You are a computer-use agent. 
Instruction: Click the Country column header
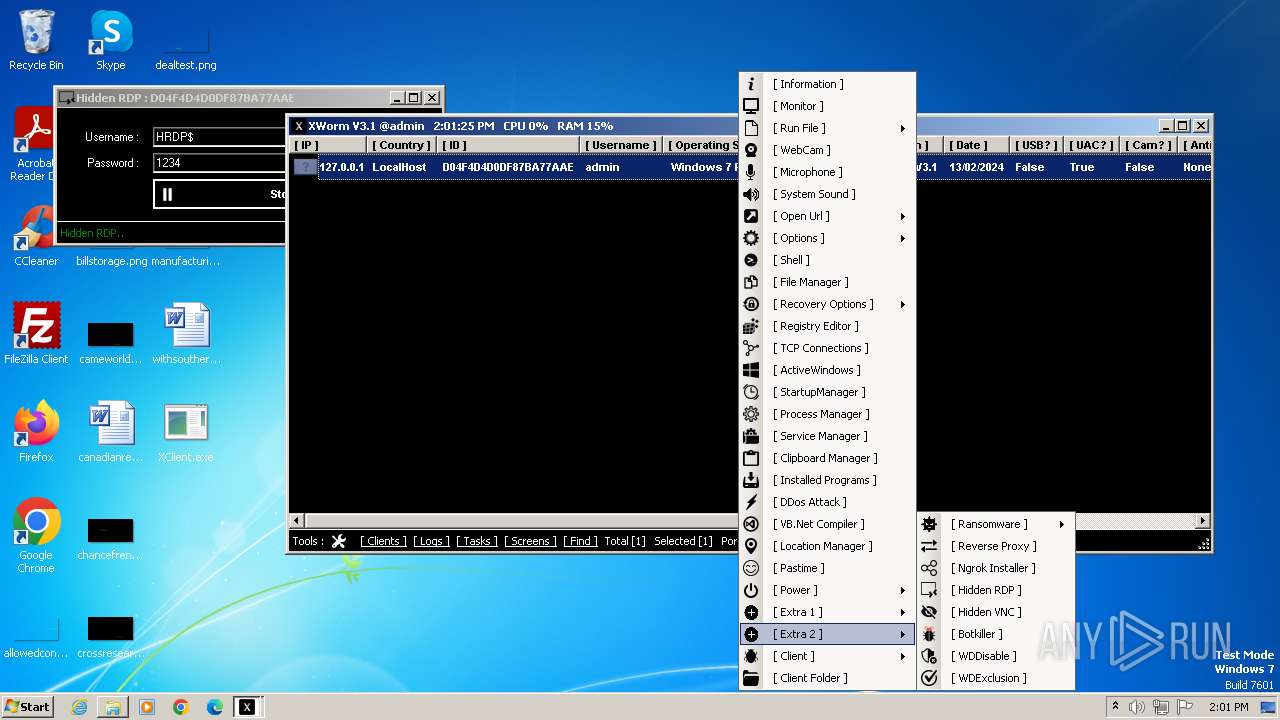(x=399, y=145)
